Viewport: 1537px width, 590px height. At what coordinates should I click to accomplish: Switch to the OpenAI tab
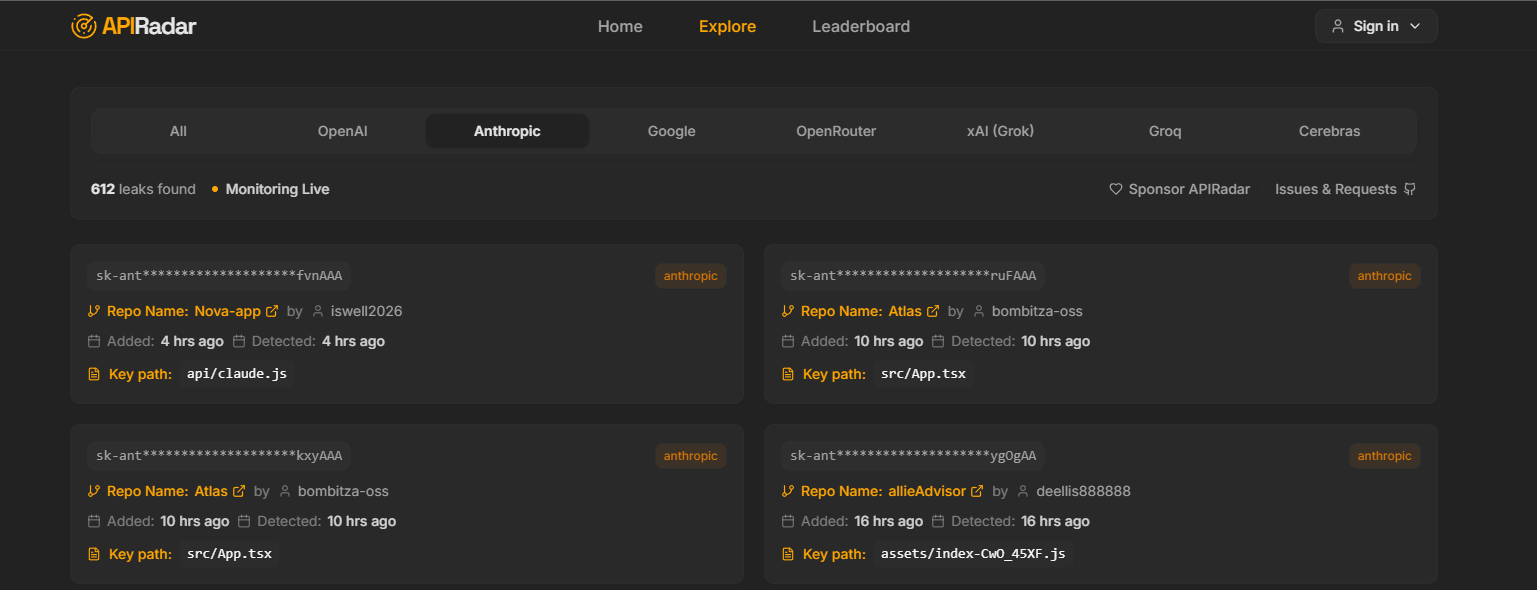[x=343, y=131]
